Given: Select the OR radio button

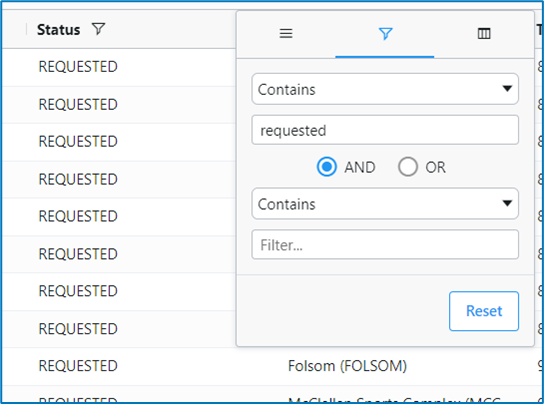Looking at the screenshot, I should tap(408, 167).
